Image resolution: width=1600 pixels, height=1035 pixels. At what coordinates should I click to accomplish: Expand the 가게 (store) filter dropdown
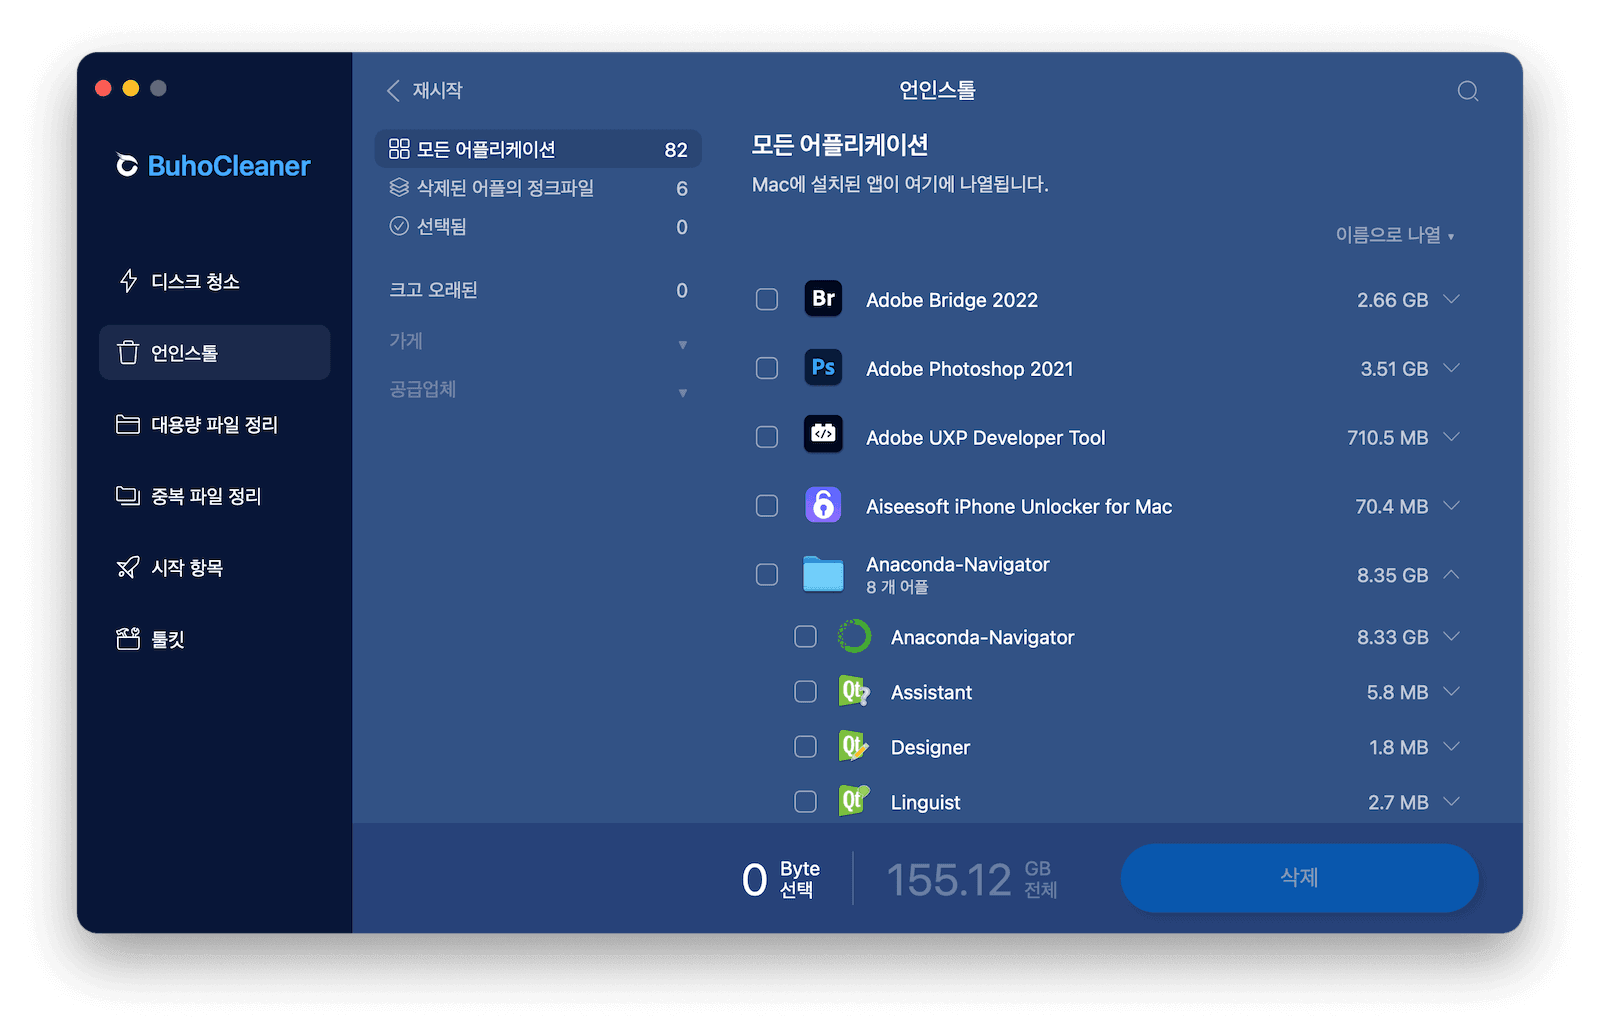tap(683, 343)
